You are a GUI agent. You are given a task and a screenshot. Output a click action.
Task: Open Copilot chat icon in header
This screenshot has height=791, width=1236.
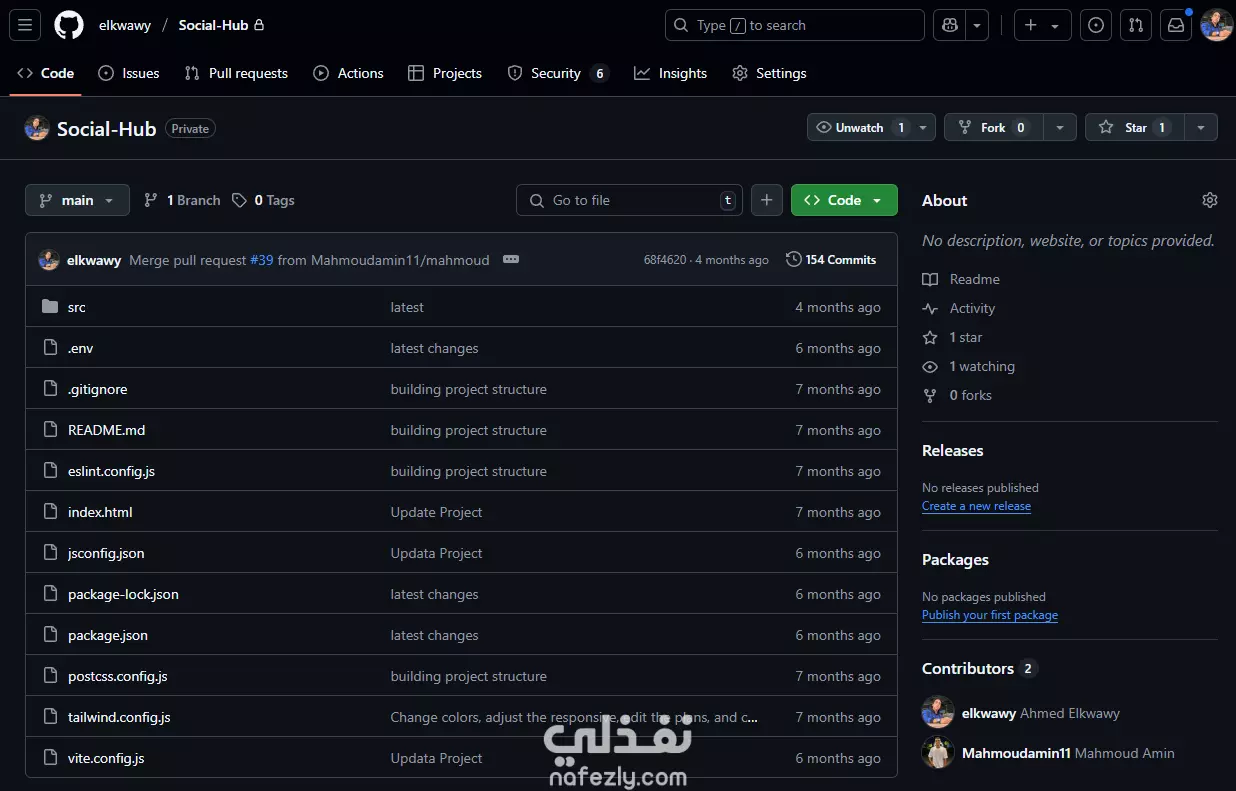948,25
